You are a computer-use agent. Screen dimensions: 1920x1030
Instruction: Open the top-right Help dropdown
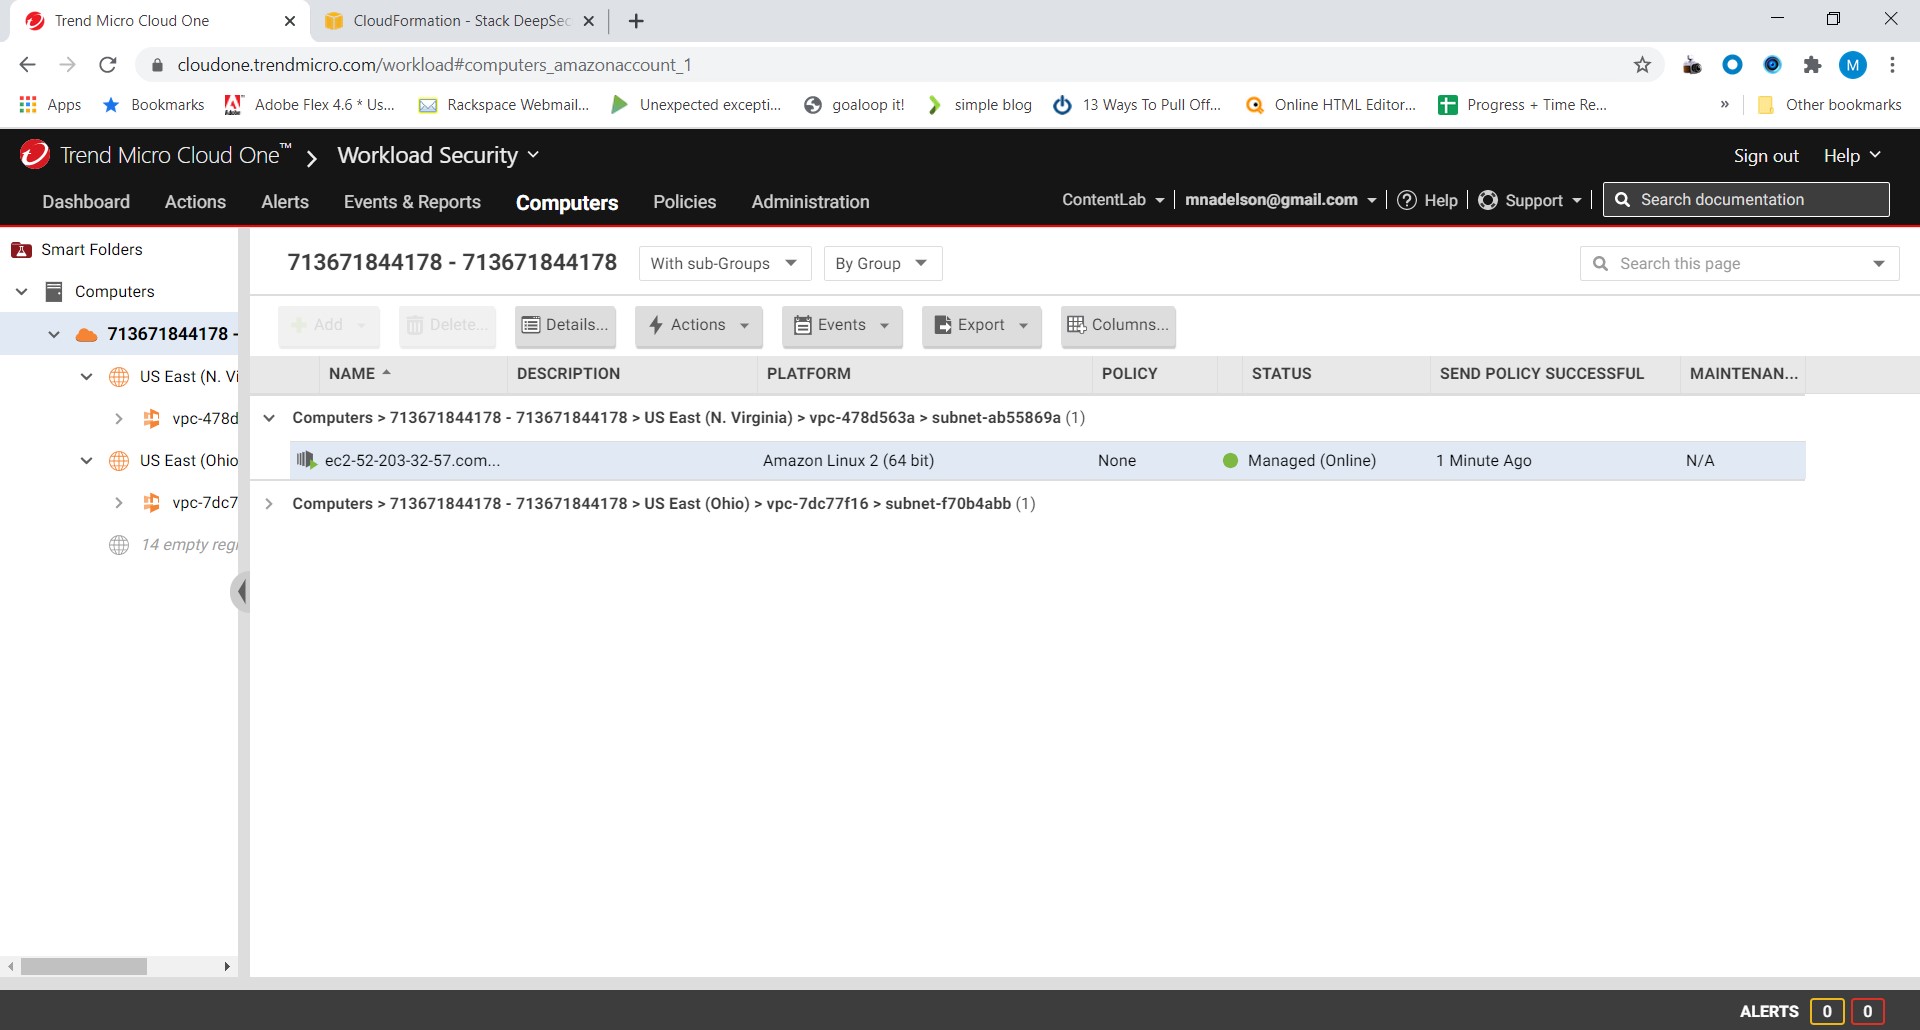pyautogui.click(x=1852, y=156)
